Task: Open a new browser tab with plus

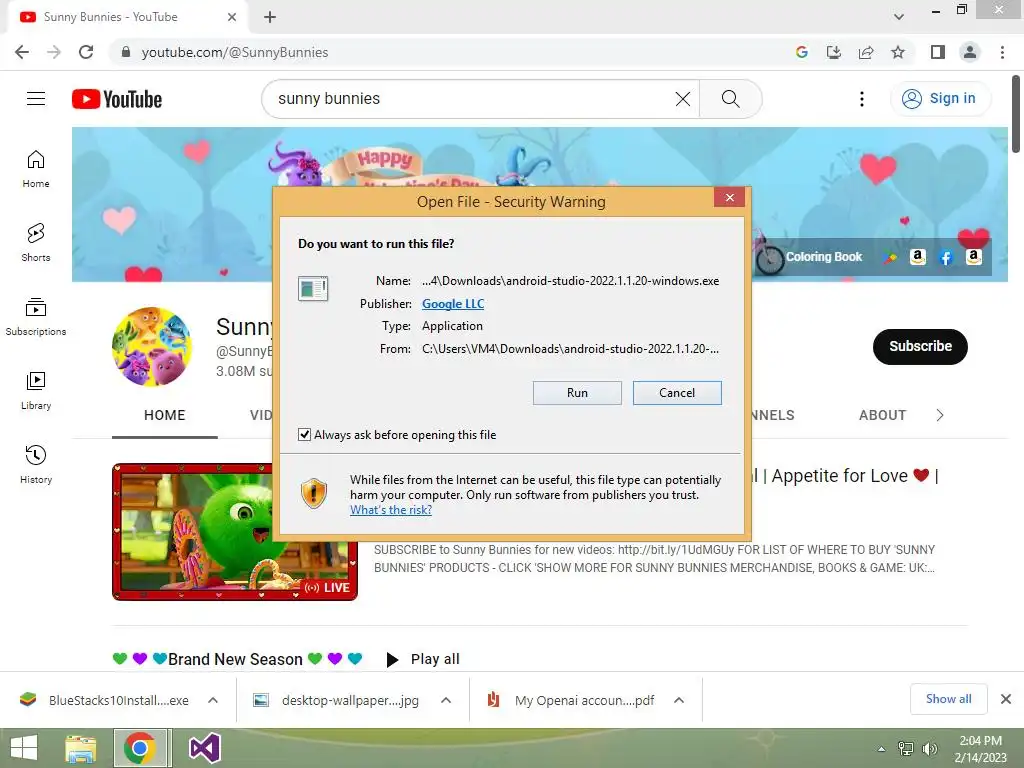Action: [270, 17]
